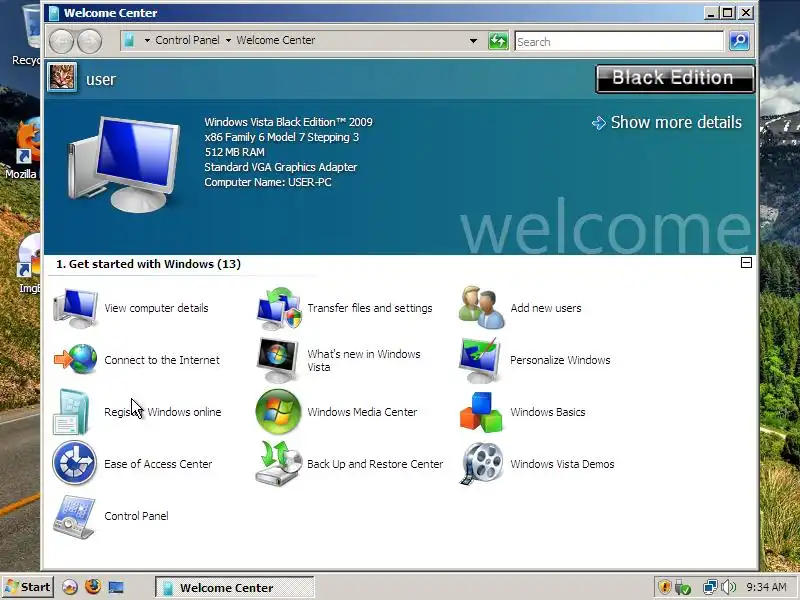Click Back Up and Restore Center label
The image size is (800, 600).
pos(375,464)
